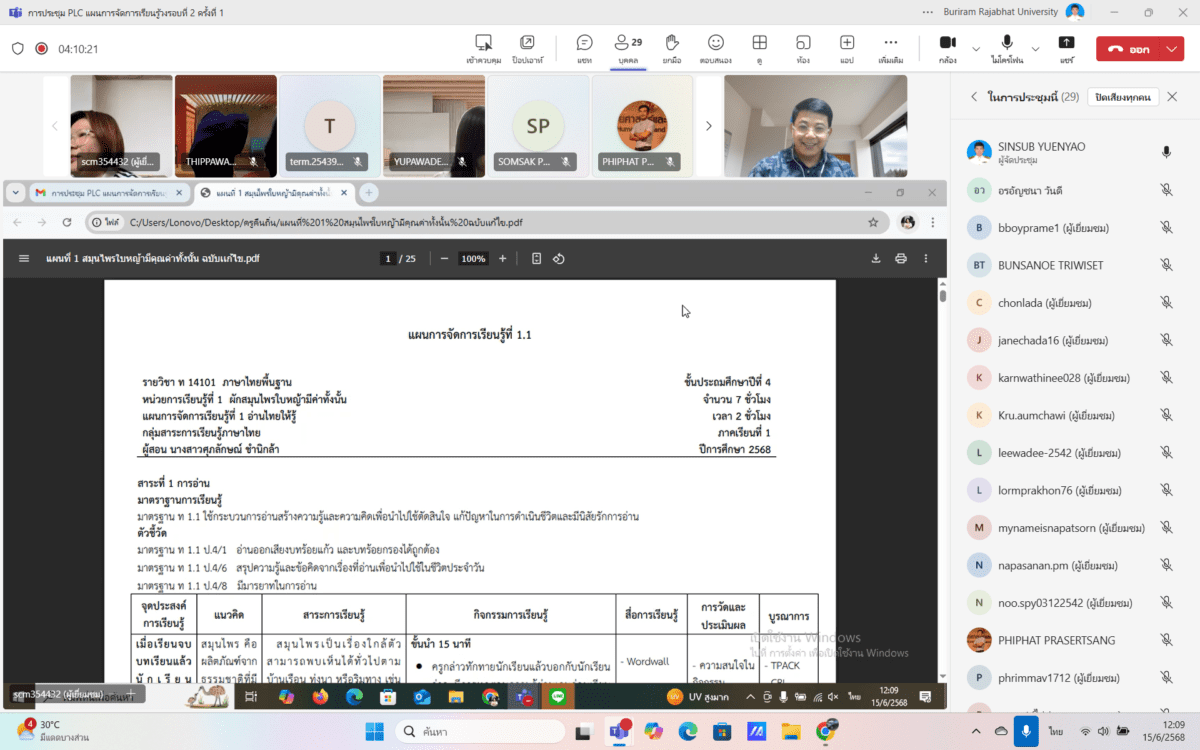Expand the leave options arrow beside ออก

click(x=1172, y=48)
